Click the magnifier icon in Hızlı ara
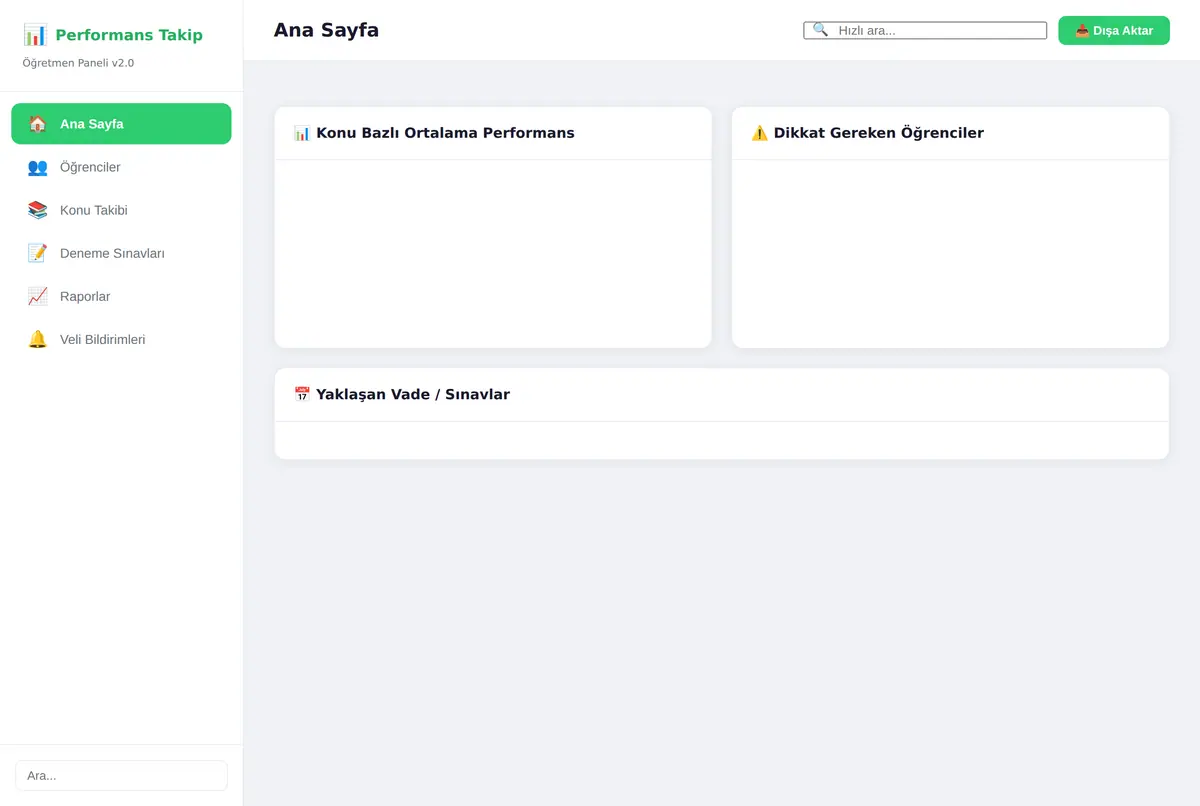 (x=820, y=30)
